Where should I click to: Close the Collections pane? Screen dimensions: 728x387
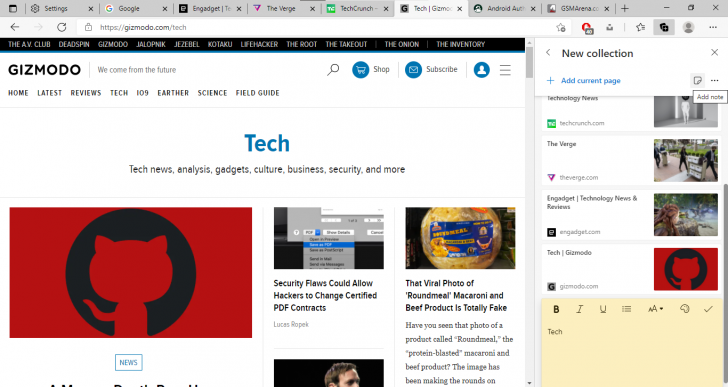[715, 52]
